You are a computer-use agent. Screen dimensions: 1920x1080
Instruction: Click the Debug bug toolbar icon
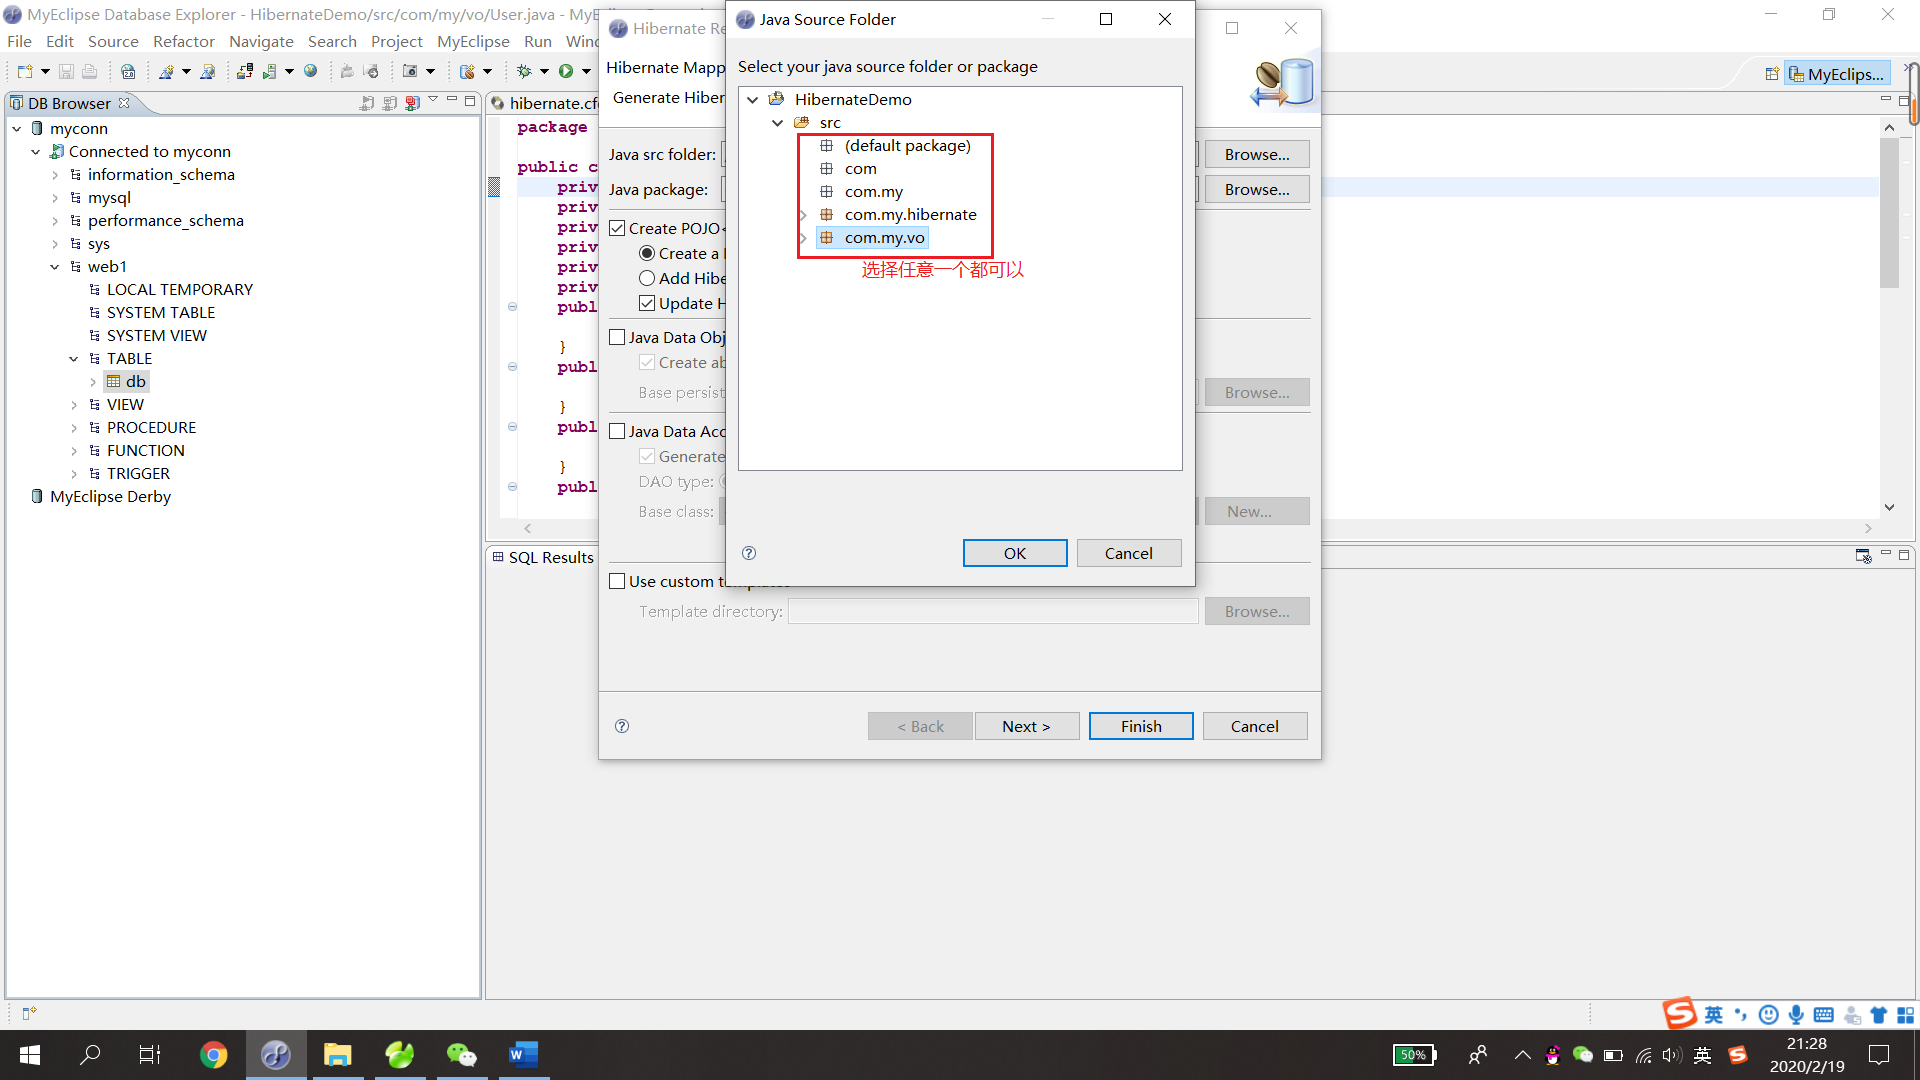click(x=523, y=71)
